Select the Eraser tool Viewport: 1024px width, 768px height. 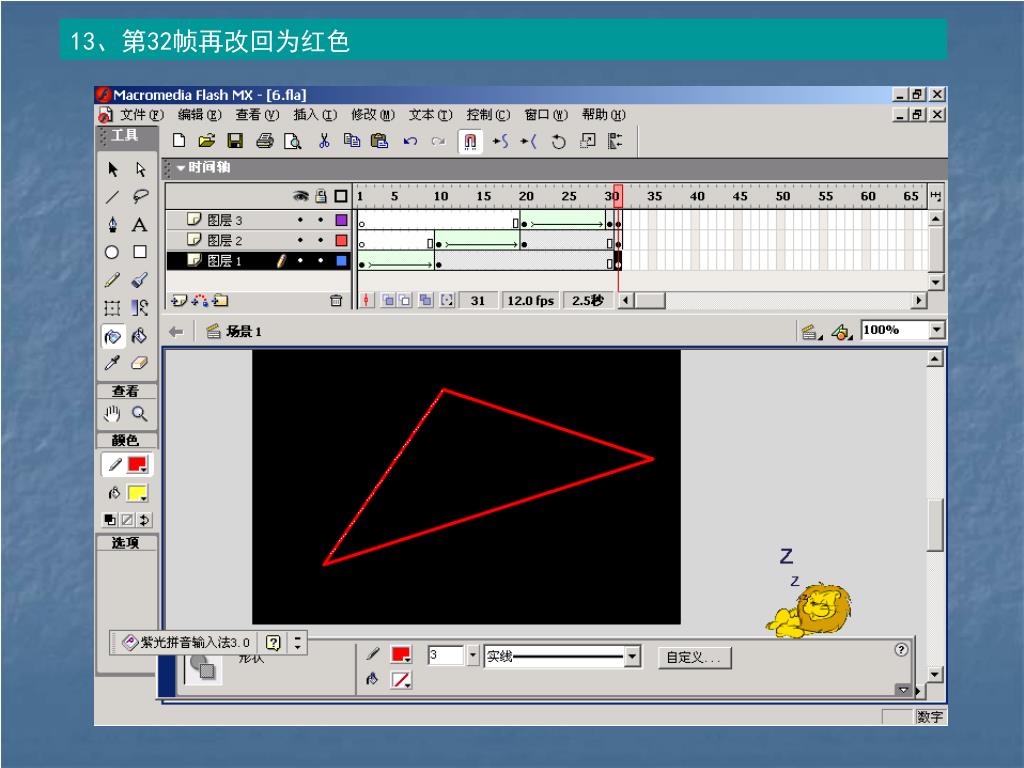pos(140,363)
